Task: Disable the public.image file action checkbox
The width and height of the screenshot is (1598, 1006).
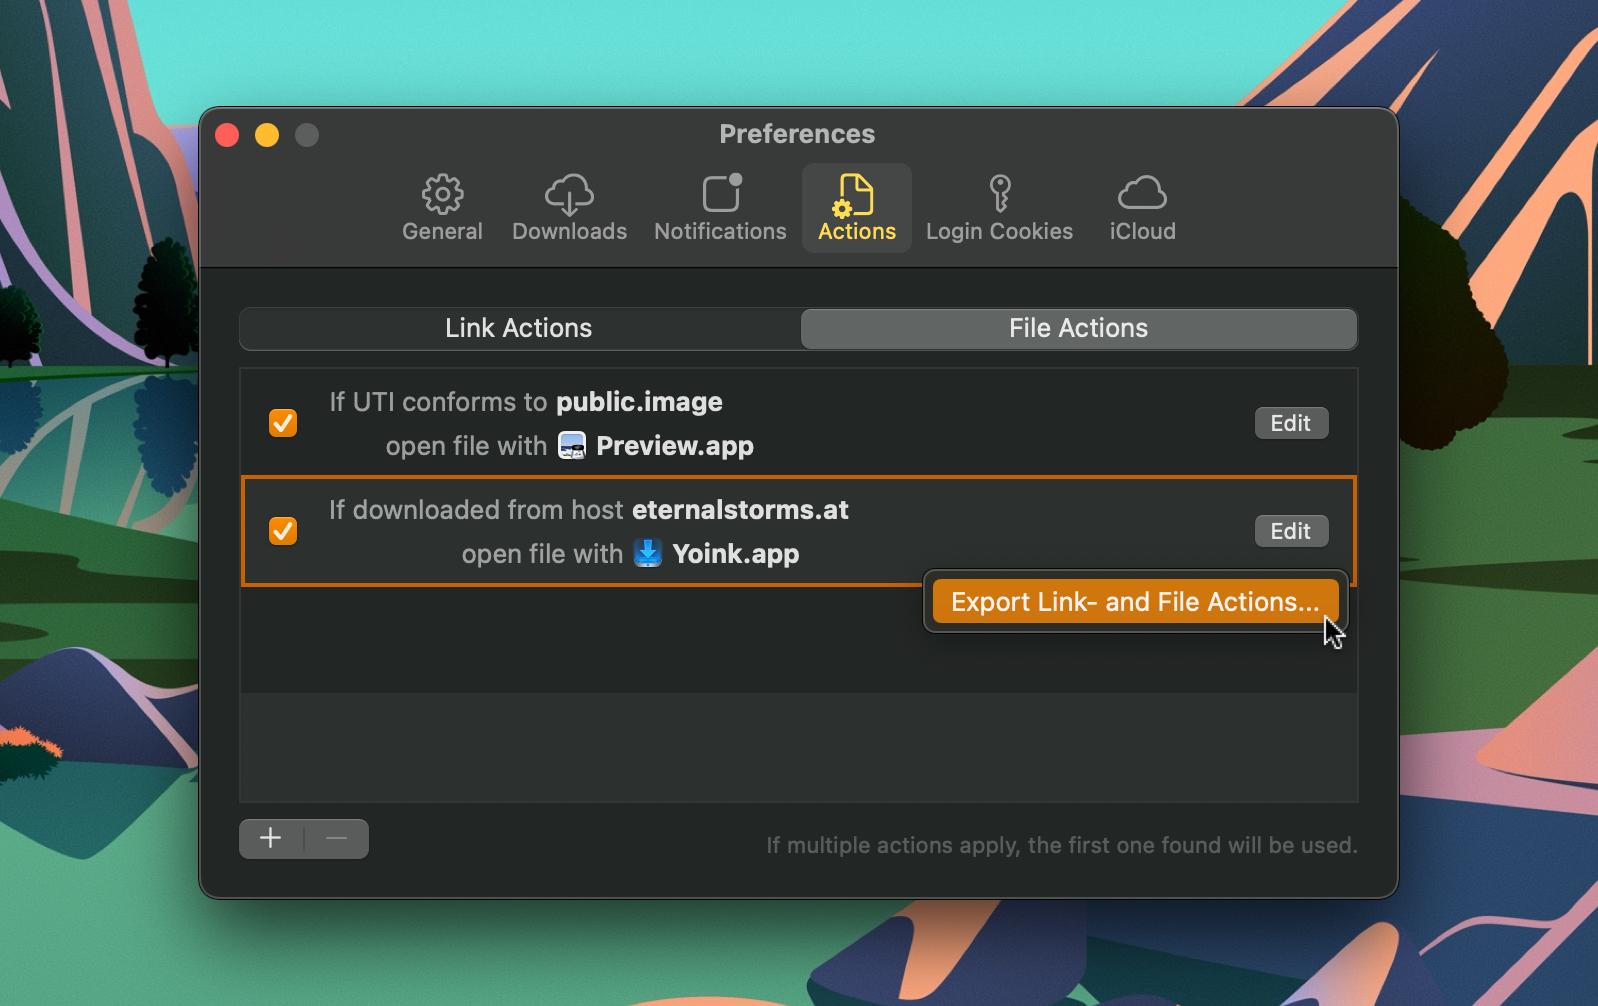Action: pos(283,423)
